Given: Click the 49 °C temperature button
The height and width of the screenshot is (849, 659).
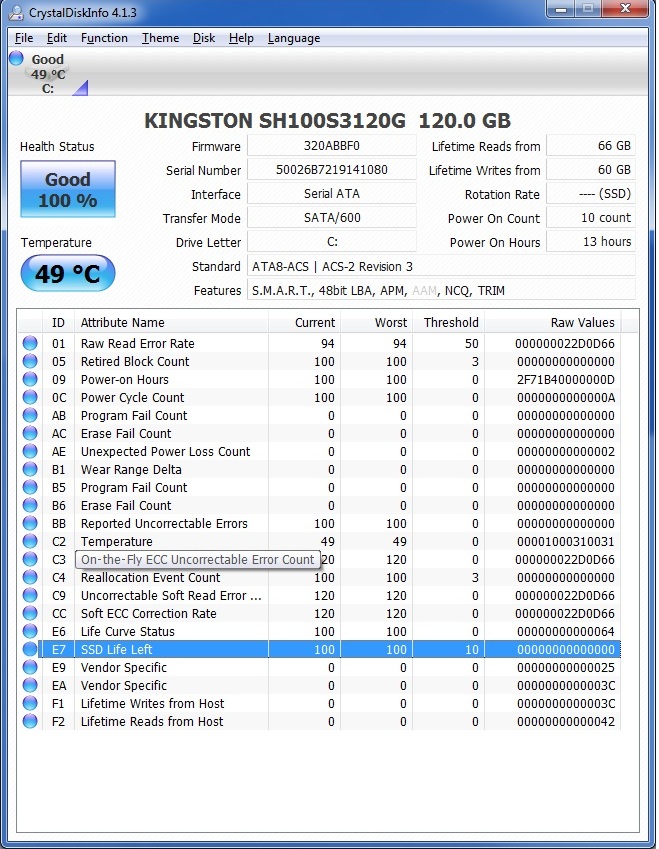Looking at the screenshot, I should 68,273.
